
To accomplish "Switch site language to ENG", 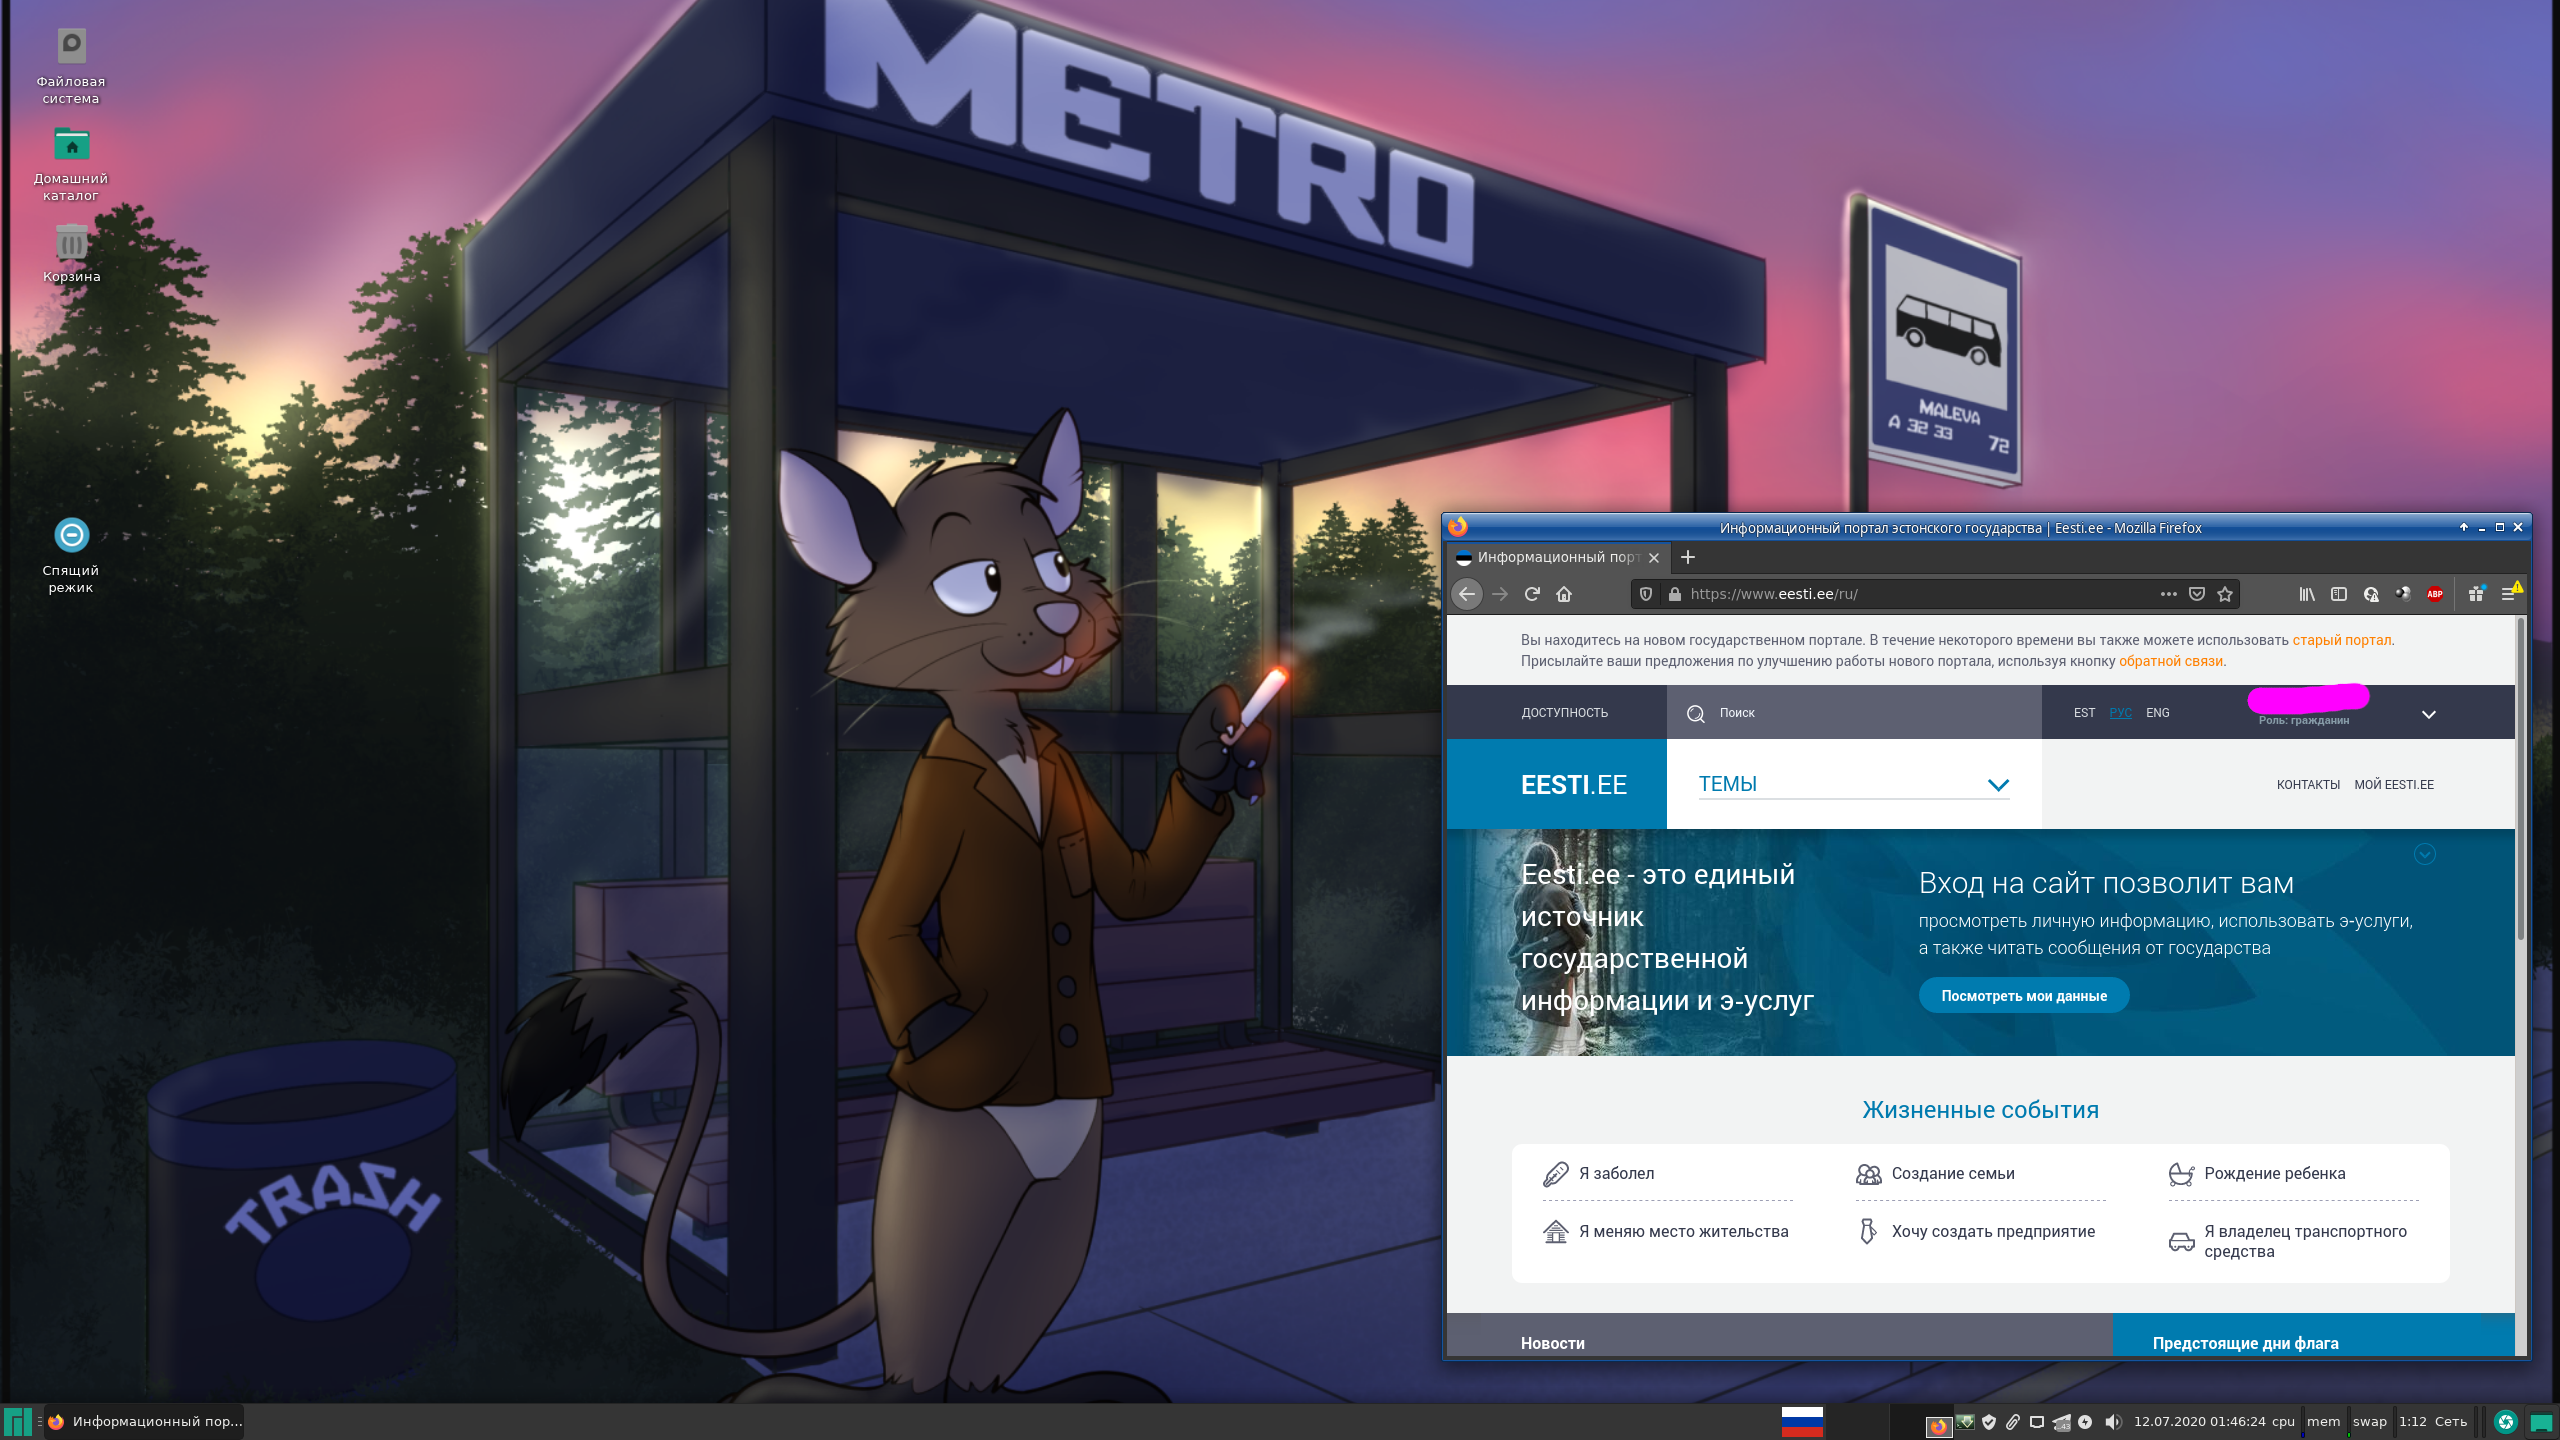I will [x=2158, y=713].
